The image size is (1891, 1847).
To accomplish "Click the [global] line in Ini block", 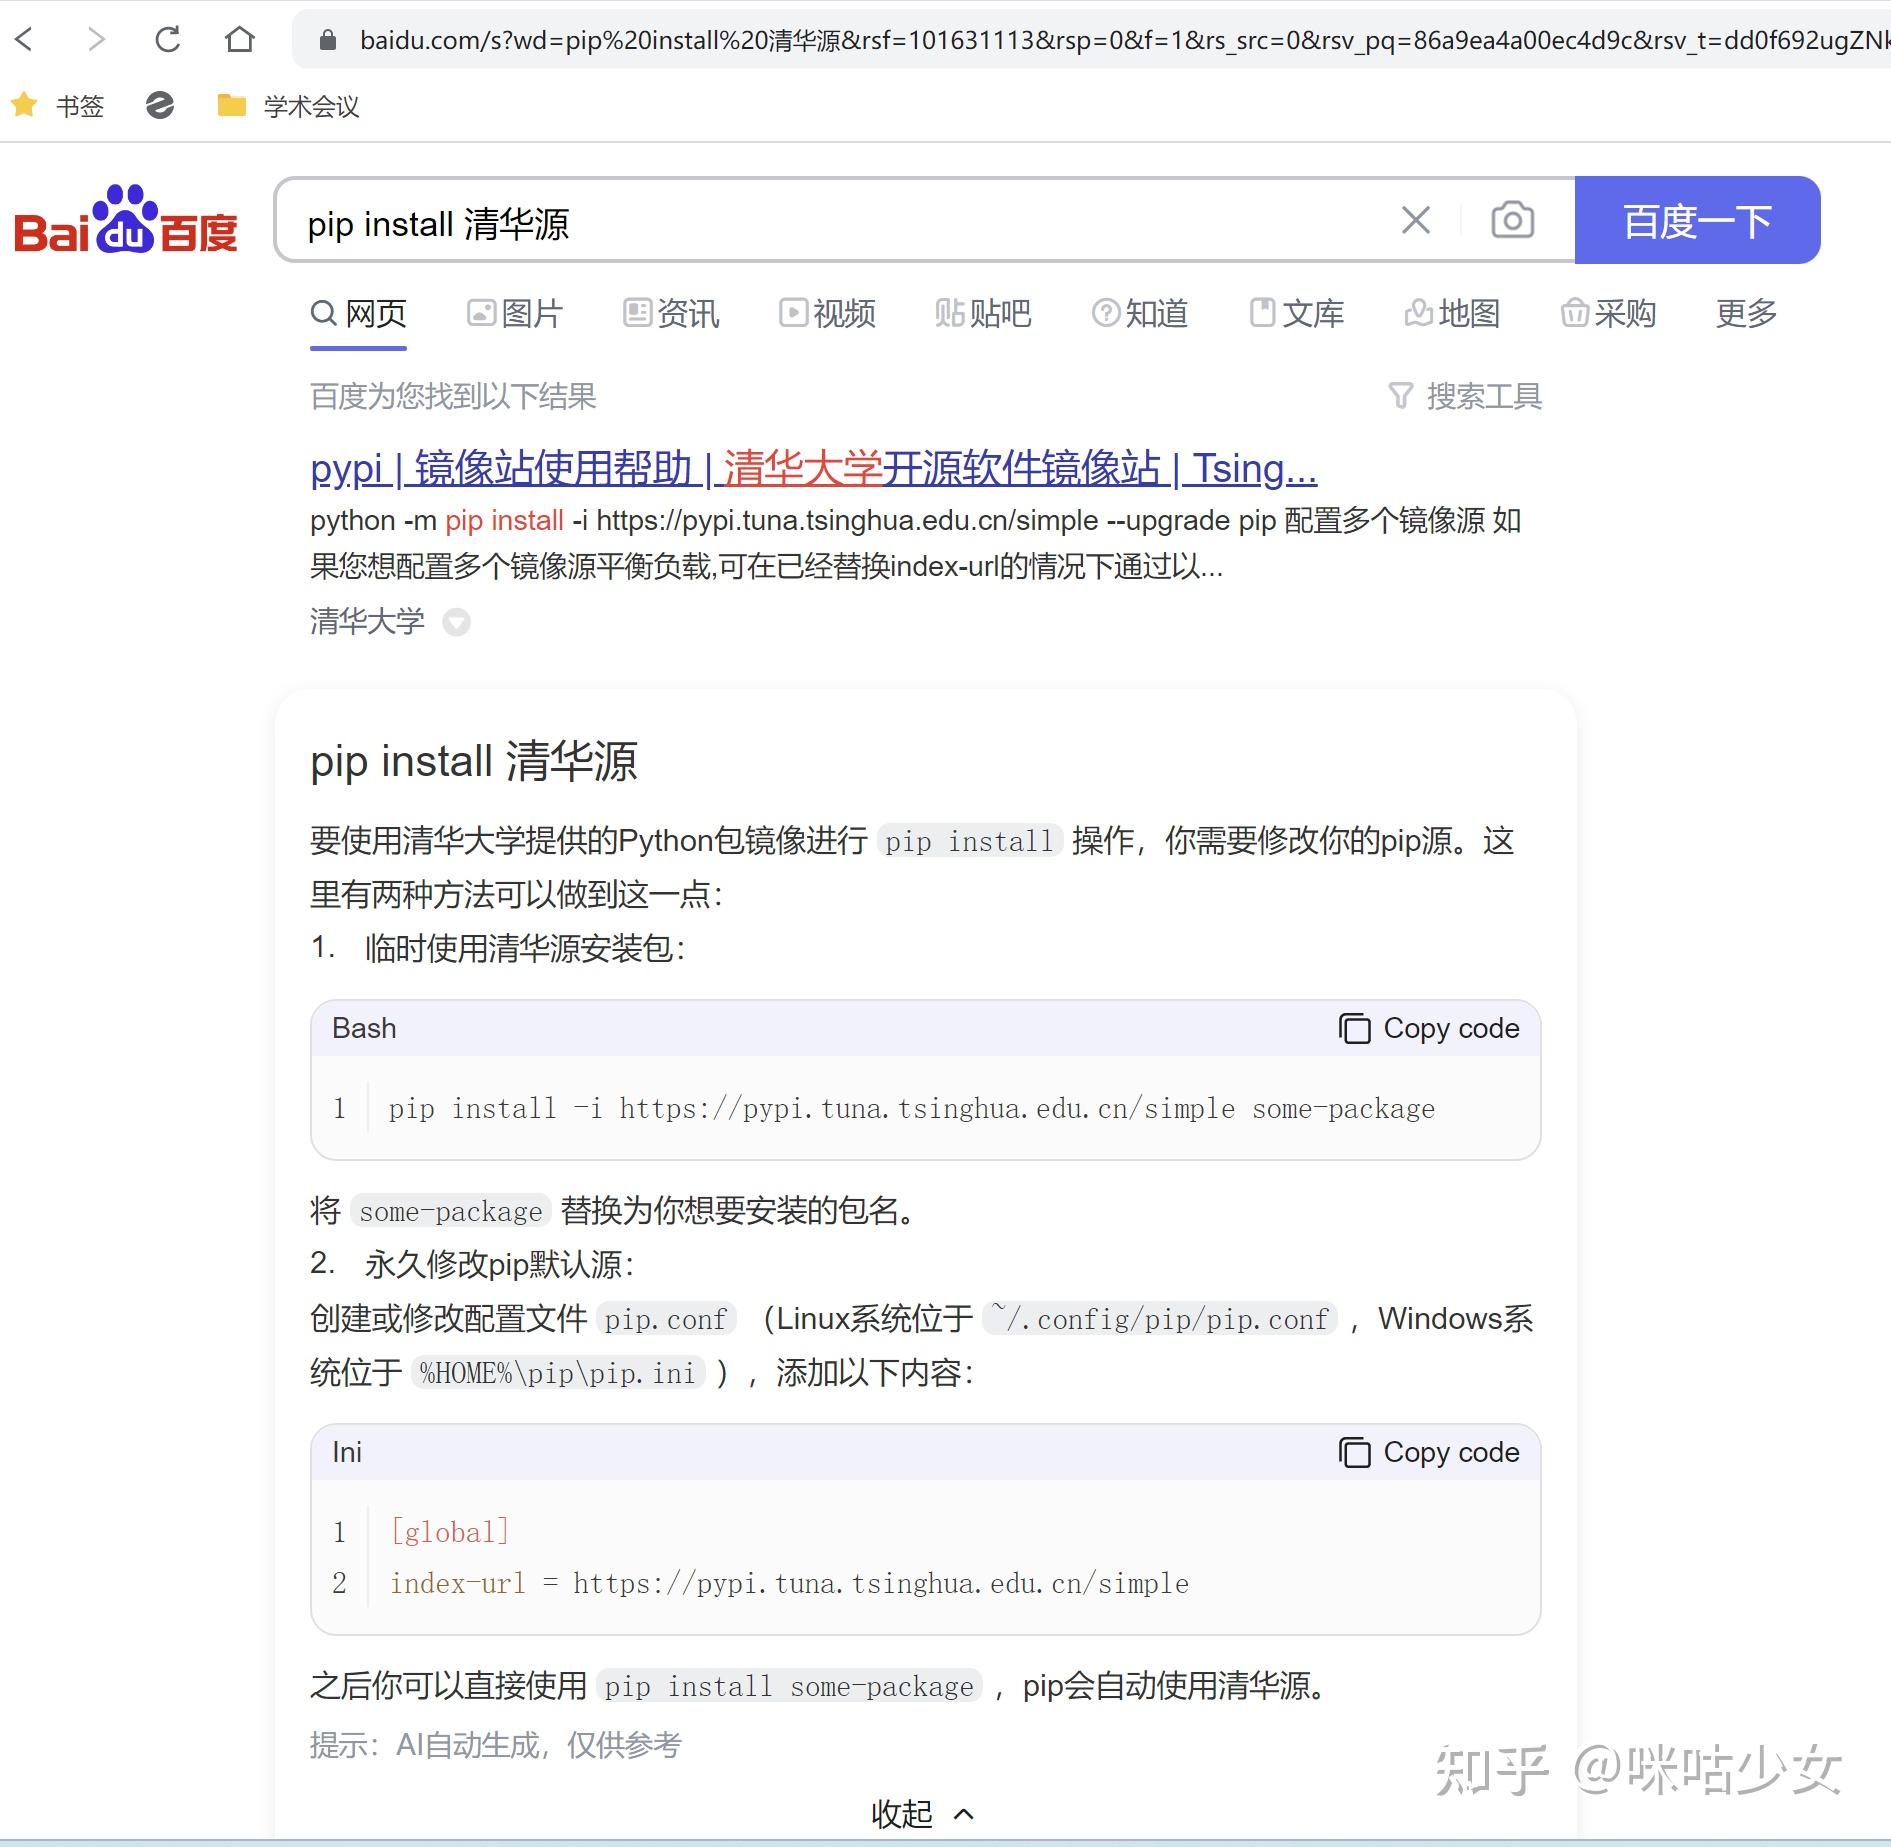I will [x=450, y=1531].
